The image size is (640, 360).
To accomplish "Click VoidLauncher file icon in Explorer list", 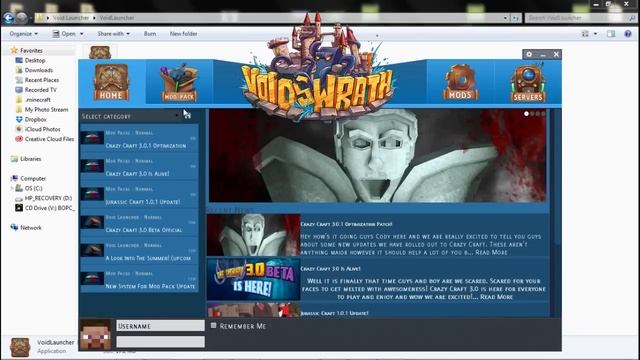I will tap(100, 52).
